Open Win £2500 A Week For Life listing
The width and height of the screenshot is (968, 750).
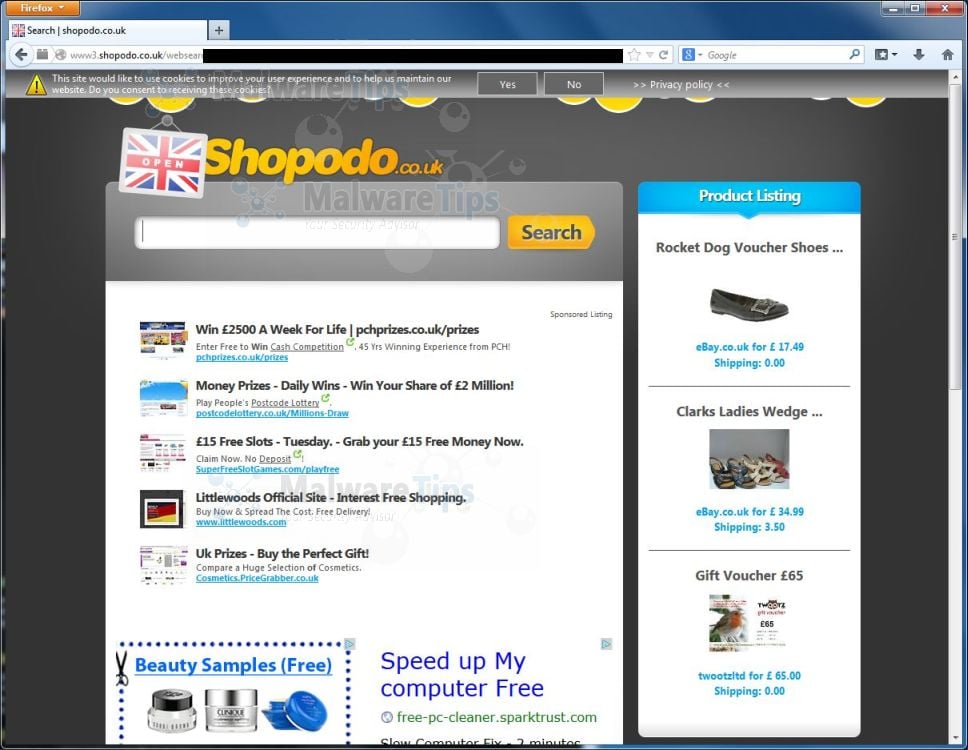coord(337,330)
